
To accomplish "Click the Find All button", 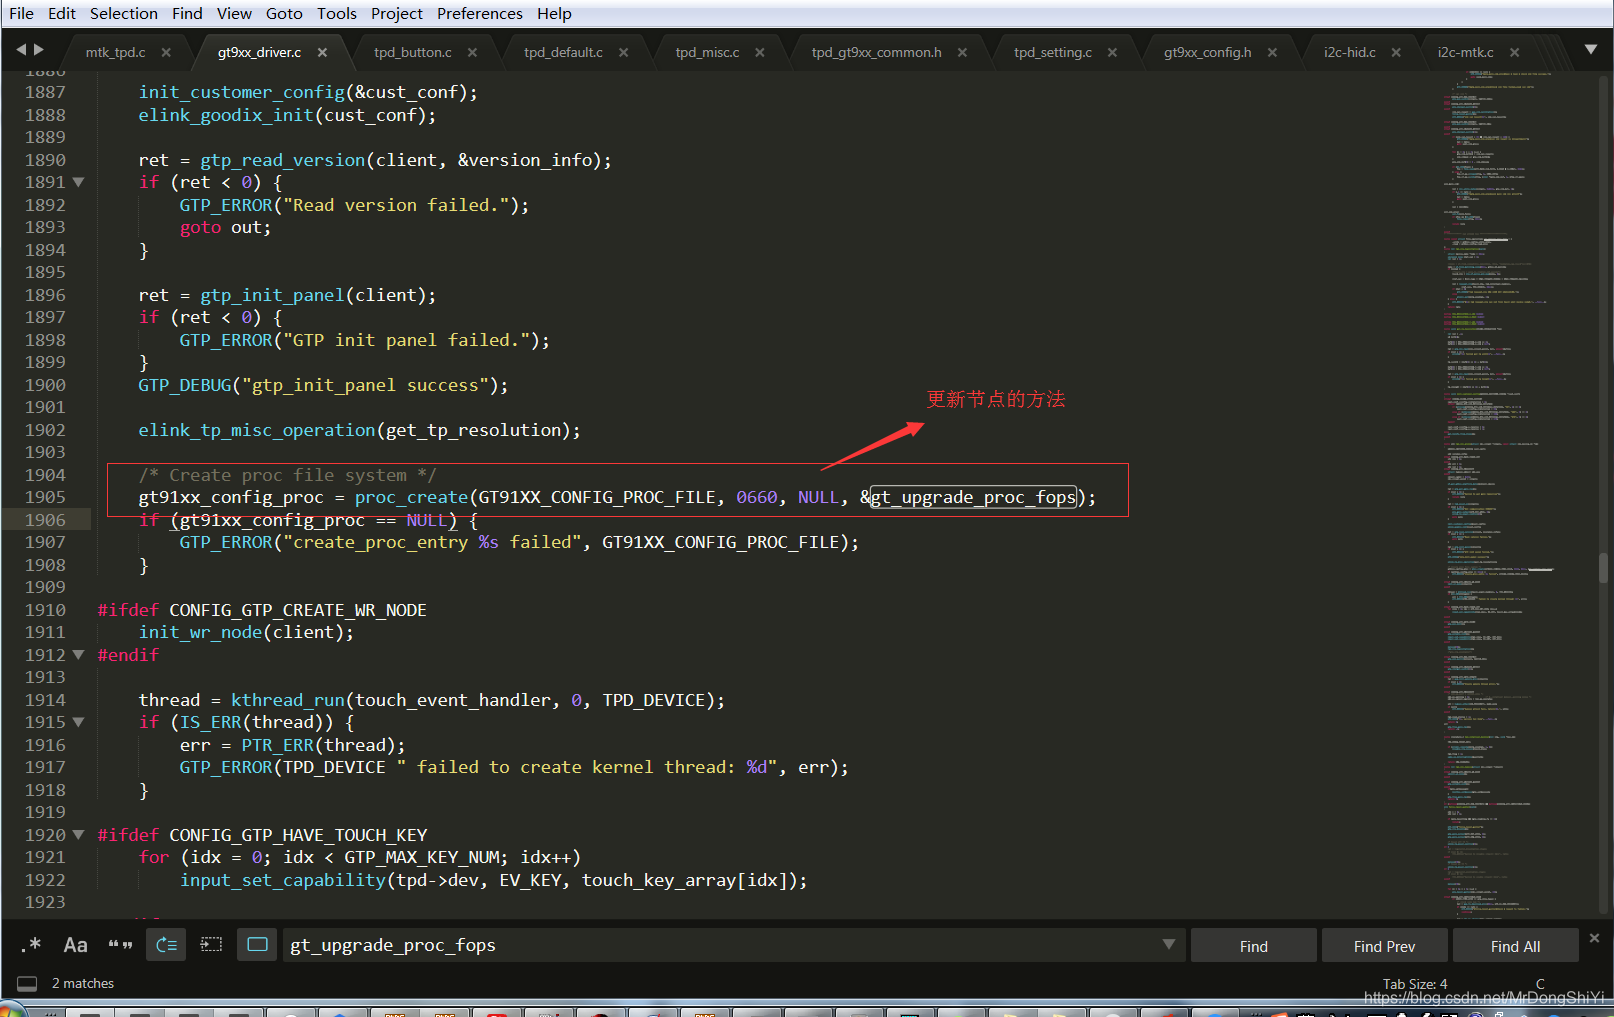I will [x=1515, y=946].
